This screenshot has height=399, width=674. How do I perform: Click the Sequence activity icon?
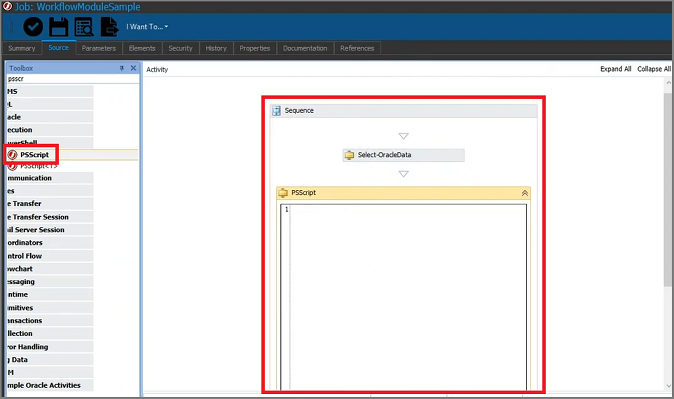click(x=276, y=111)
